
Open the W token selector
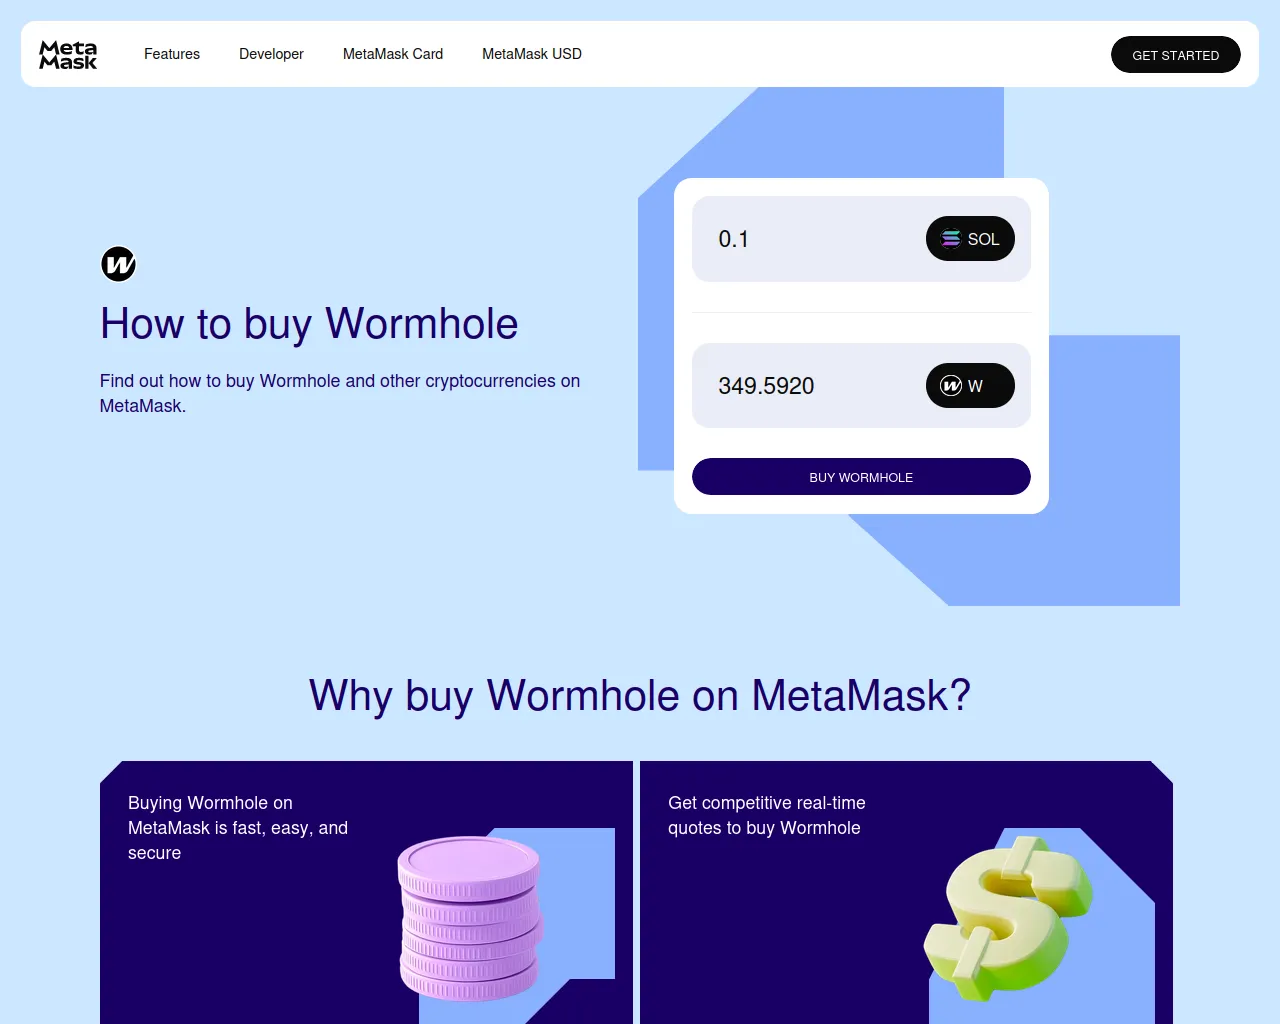(970, 386)
